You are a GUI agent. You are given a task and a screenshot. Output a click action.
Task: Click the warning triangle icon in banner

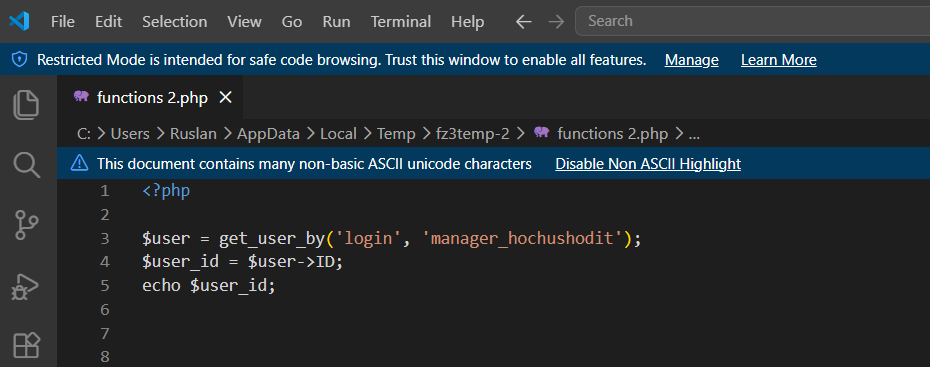79,164
